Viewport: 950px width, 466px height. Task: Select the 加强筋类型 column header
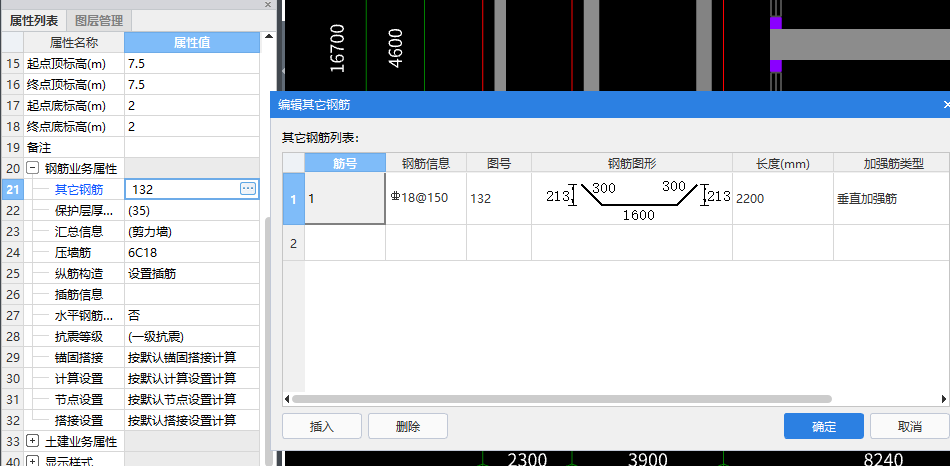(x=891, y=163)
